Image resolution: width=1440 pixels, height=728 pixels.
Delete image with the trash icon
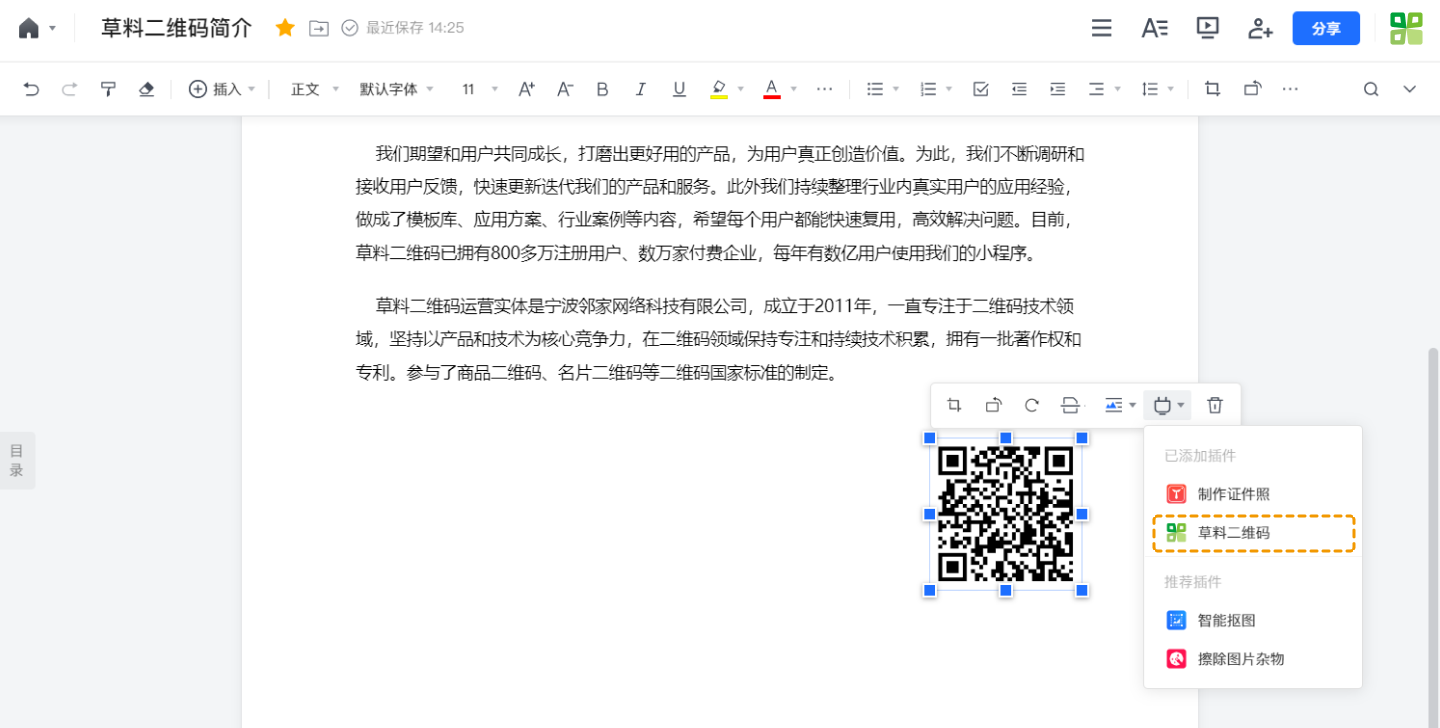point(1215,405)
